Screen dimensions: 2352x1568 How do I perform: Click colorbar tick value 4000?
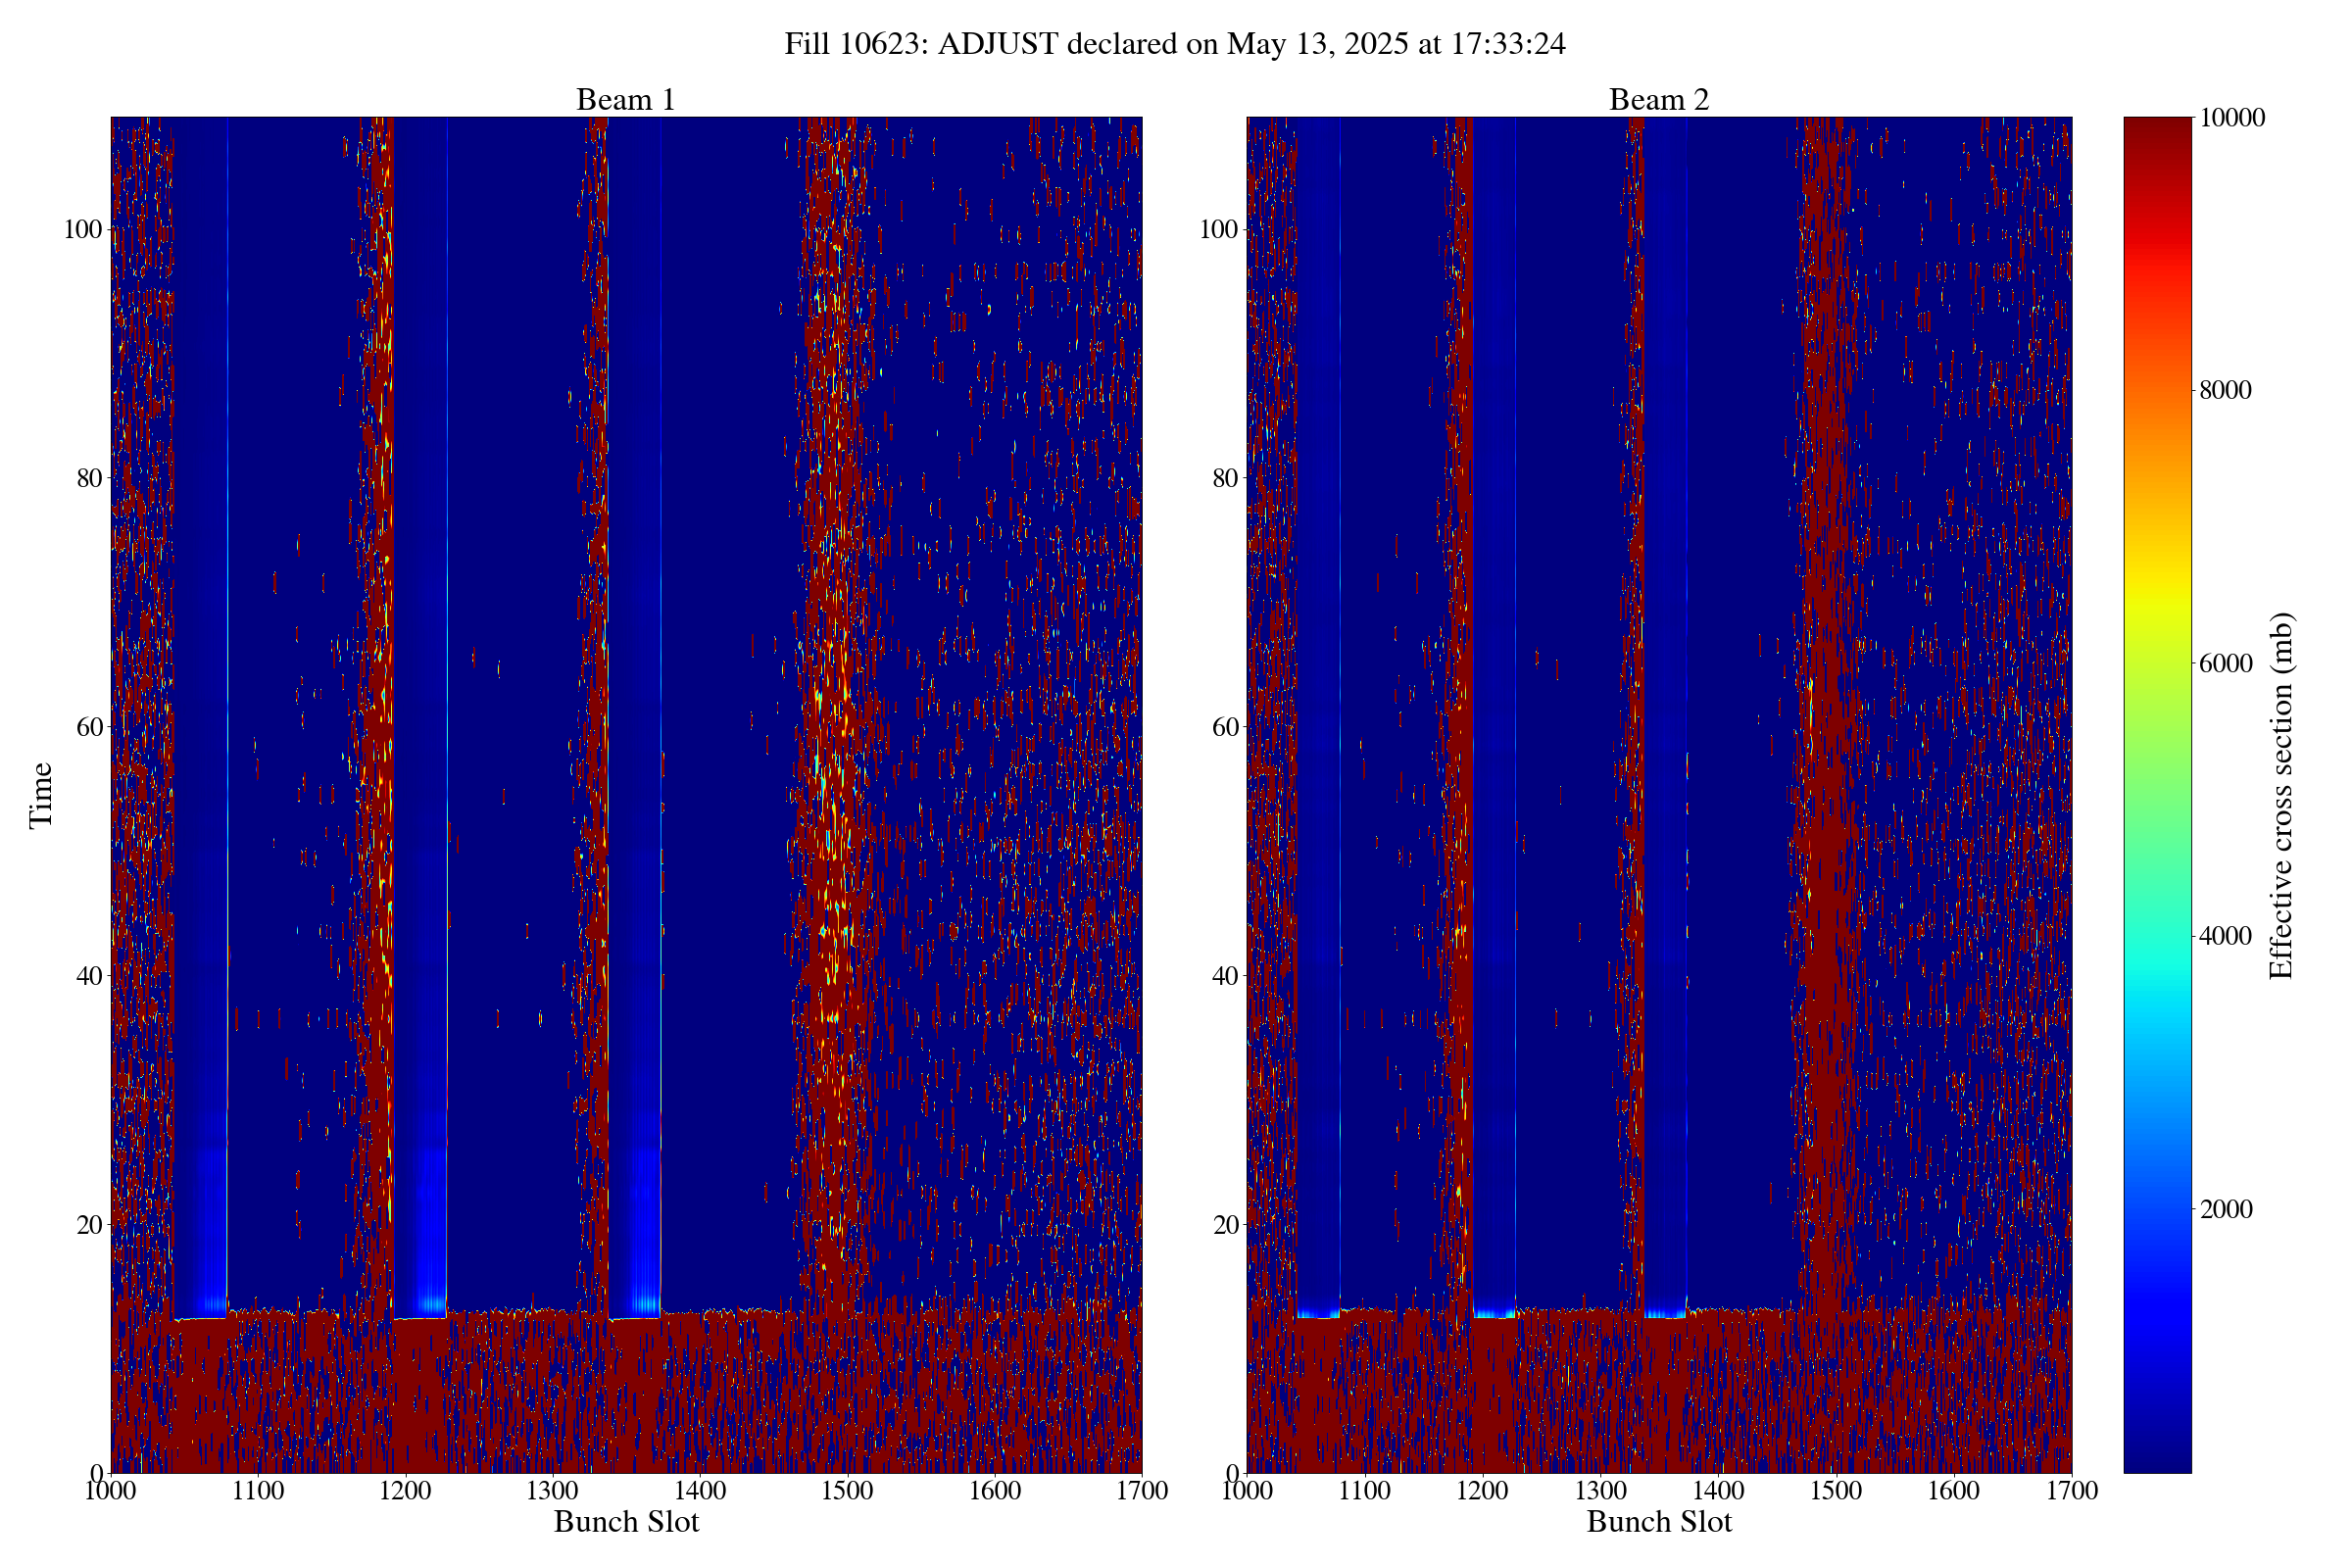[x=2225, y=936]
